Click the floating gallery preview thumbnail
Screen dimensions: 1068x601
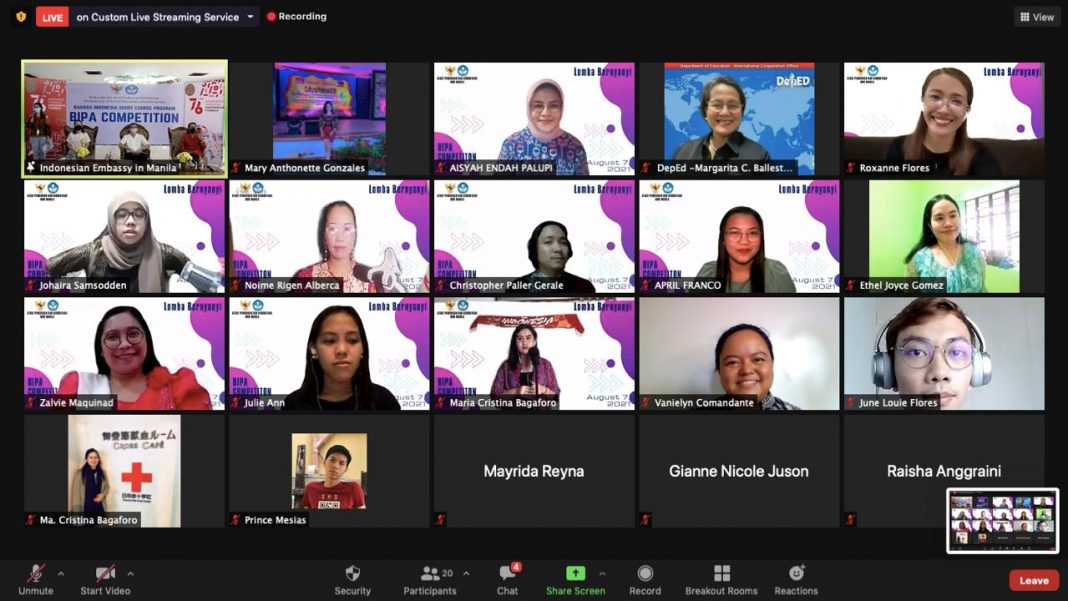coord(1002,520)
